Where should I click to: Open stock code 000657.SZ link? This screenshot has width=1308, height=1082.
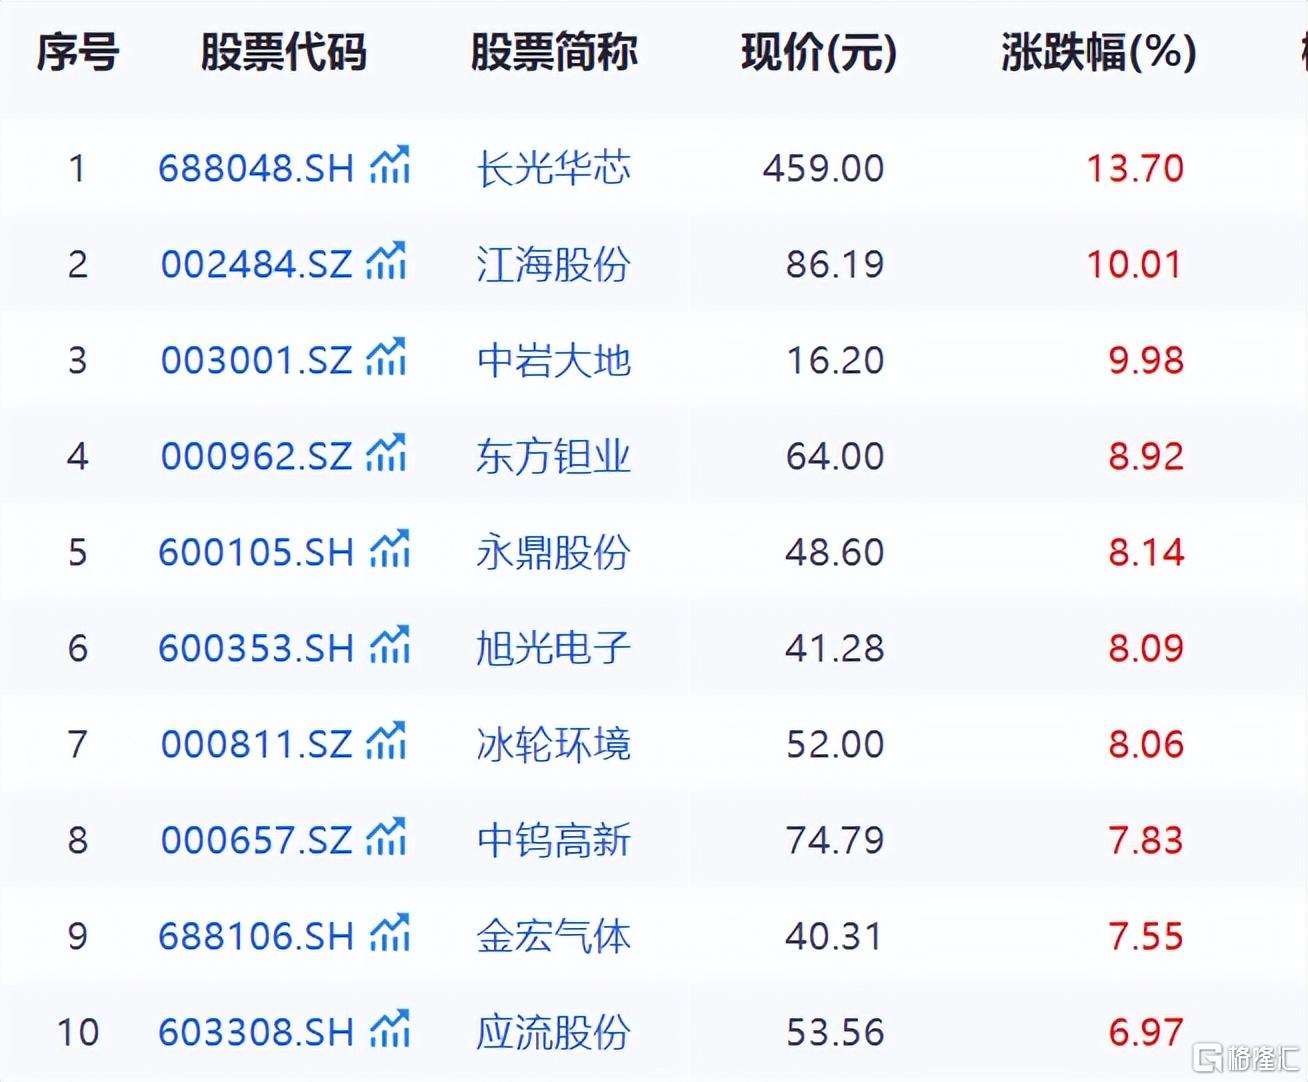pos(256,840)
